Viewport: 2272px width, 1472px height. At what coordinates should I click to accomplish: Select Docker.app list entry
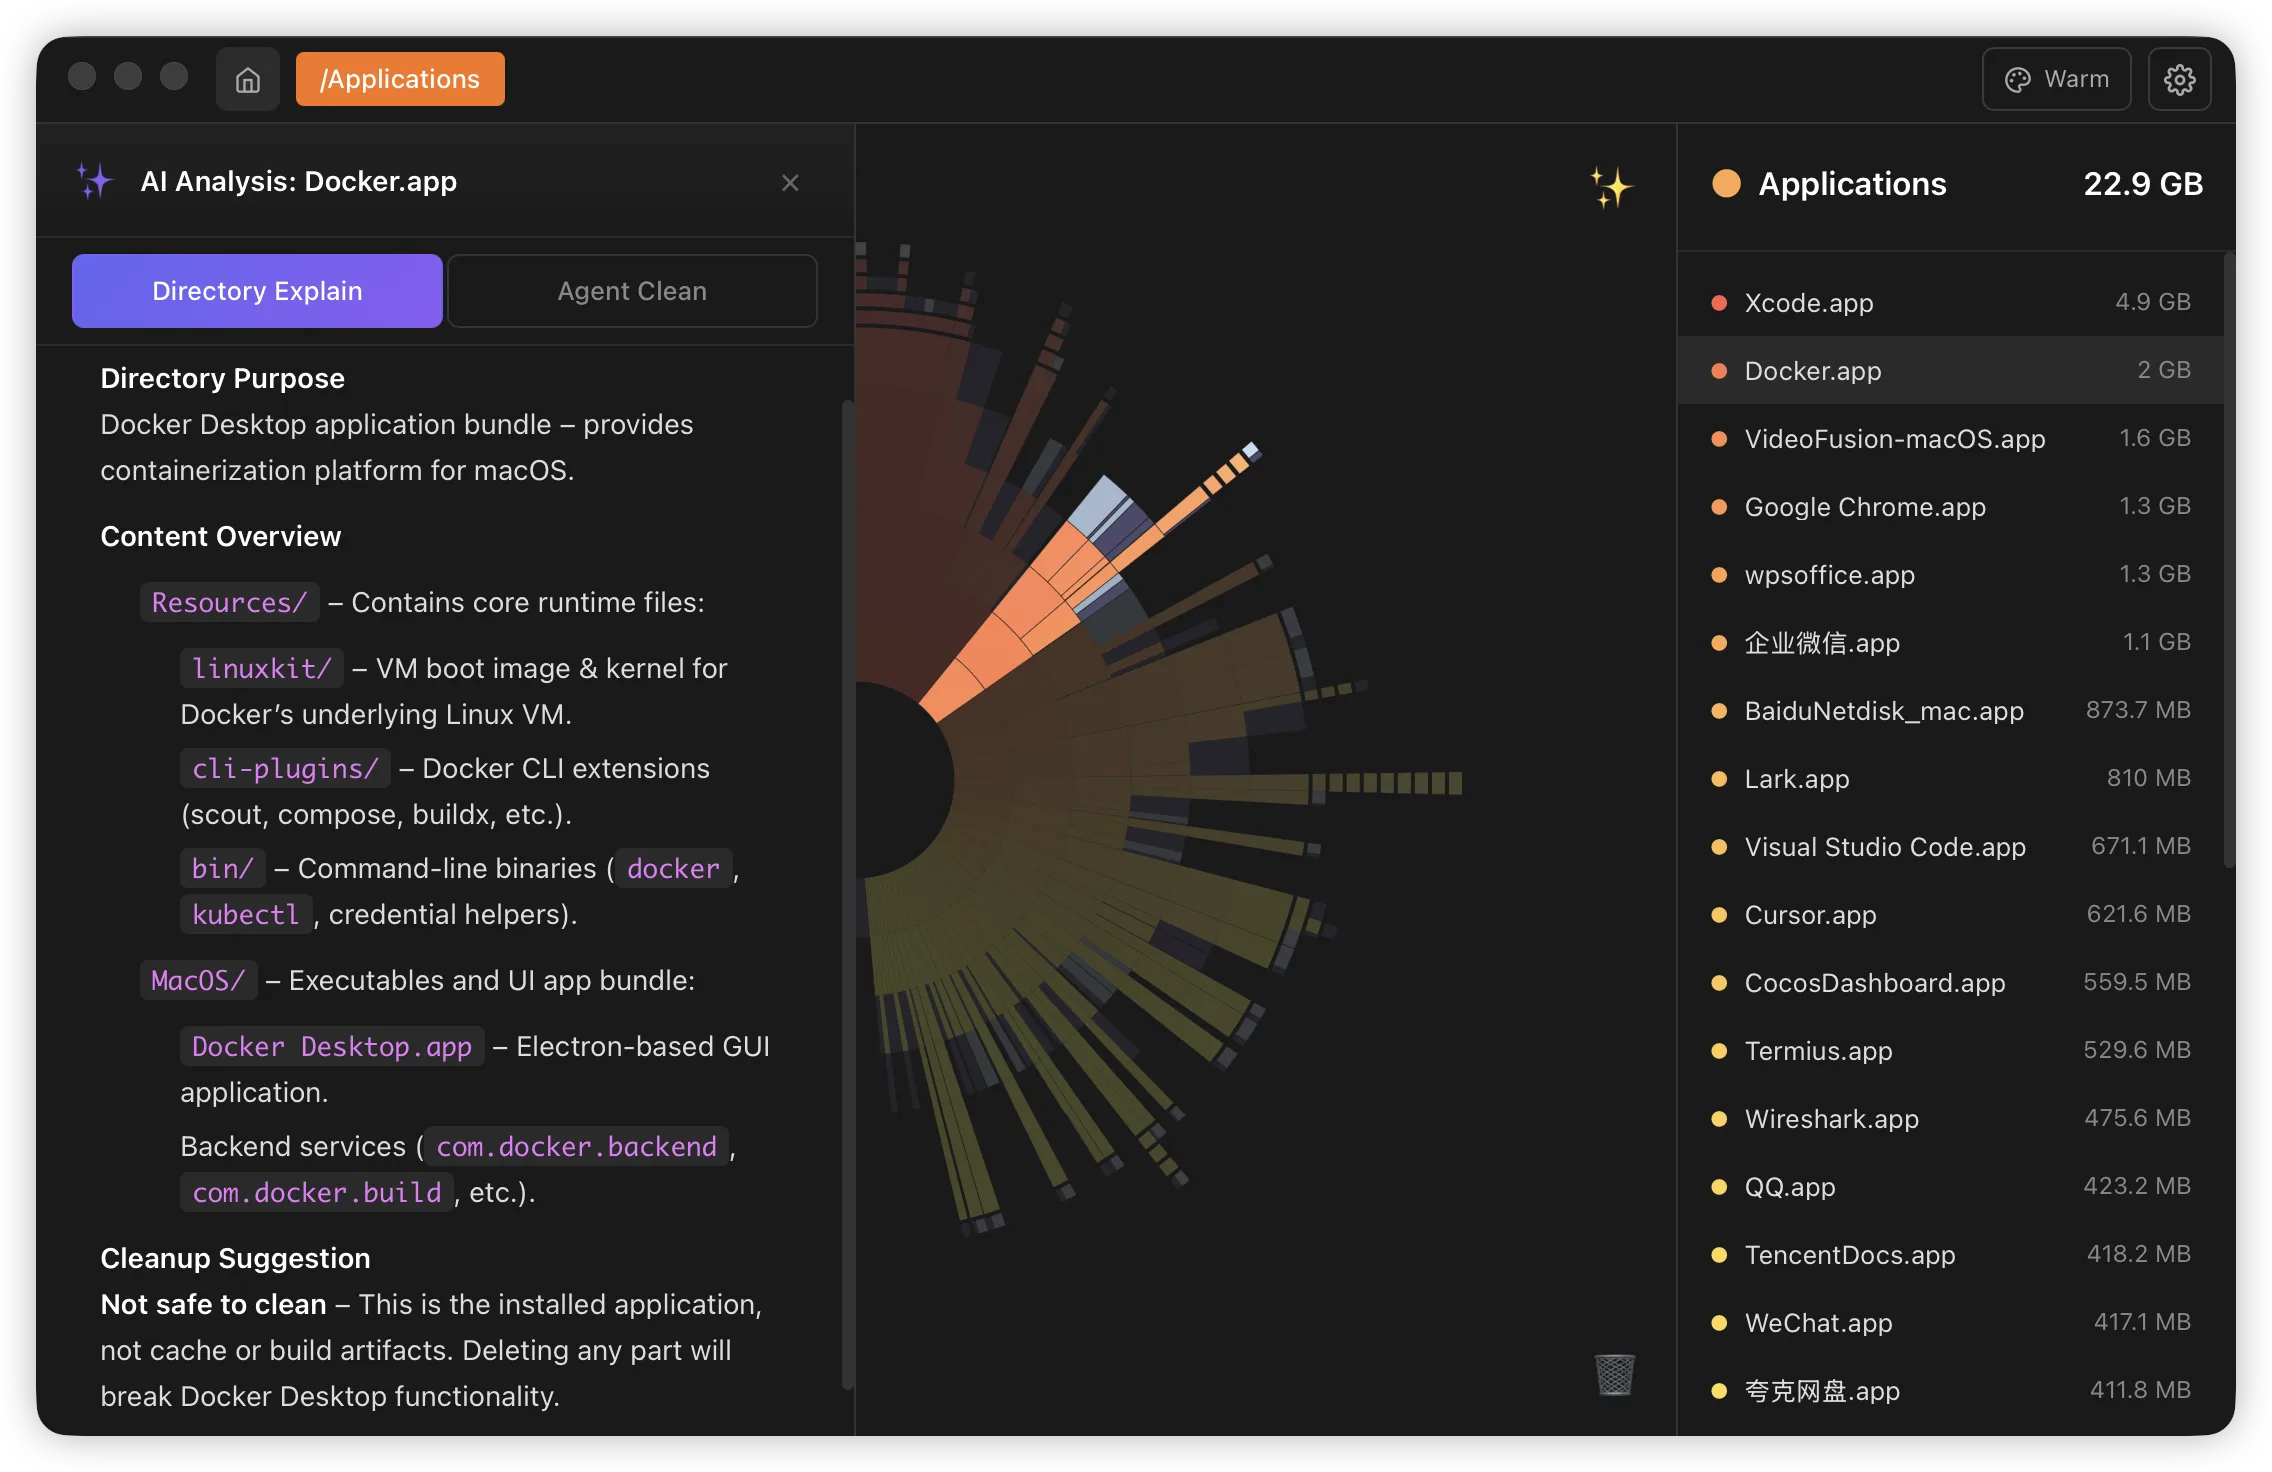click(1812, 370)
